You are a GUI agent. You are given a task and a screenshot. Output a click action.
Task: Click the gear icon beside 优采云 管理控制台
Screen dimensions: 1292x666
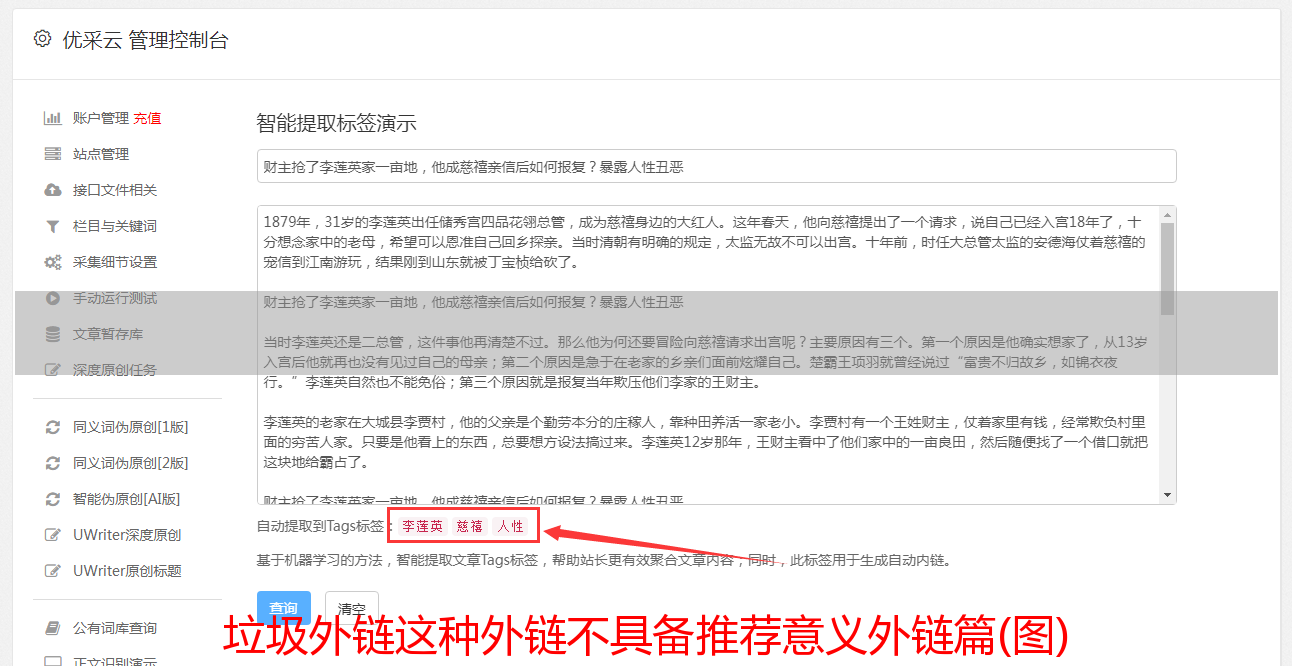[x=42, y=39]
